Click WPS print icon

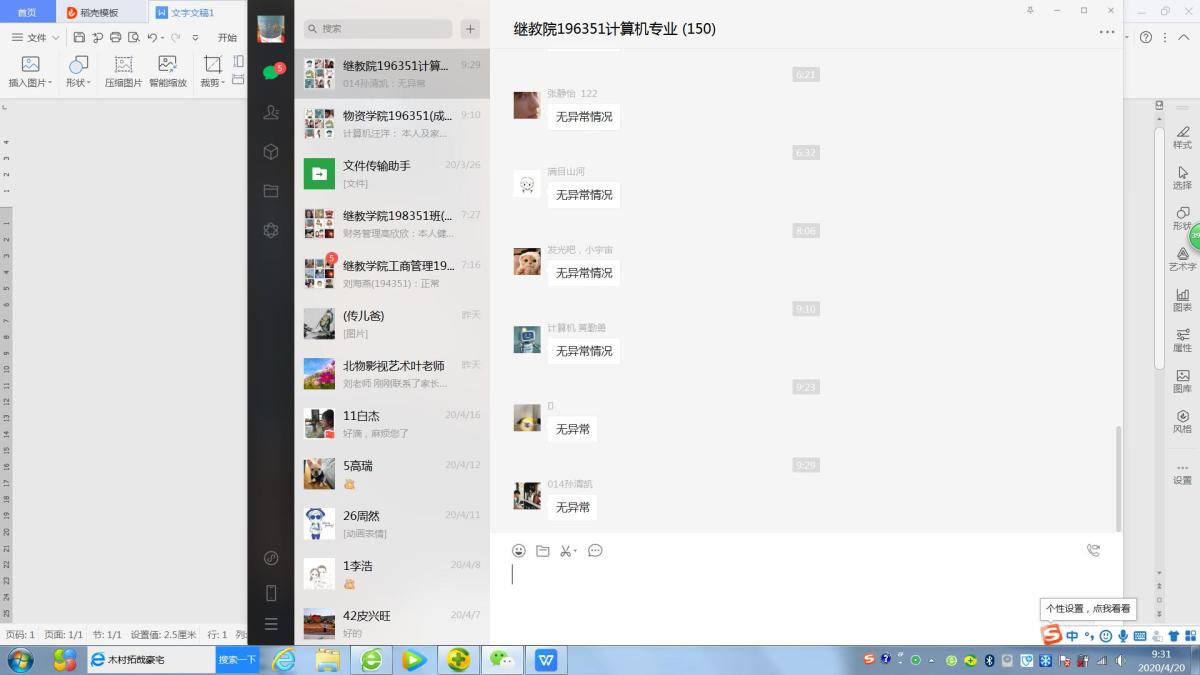[x=115, y=37]
